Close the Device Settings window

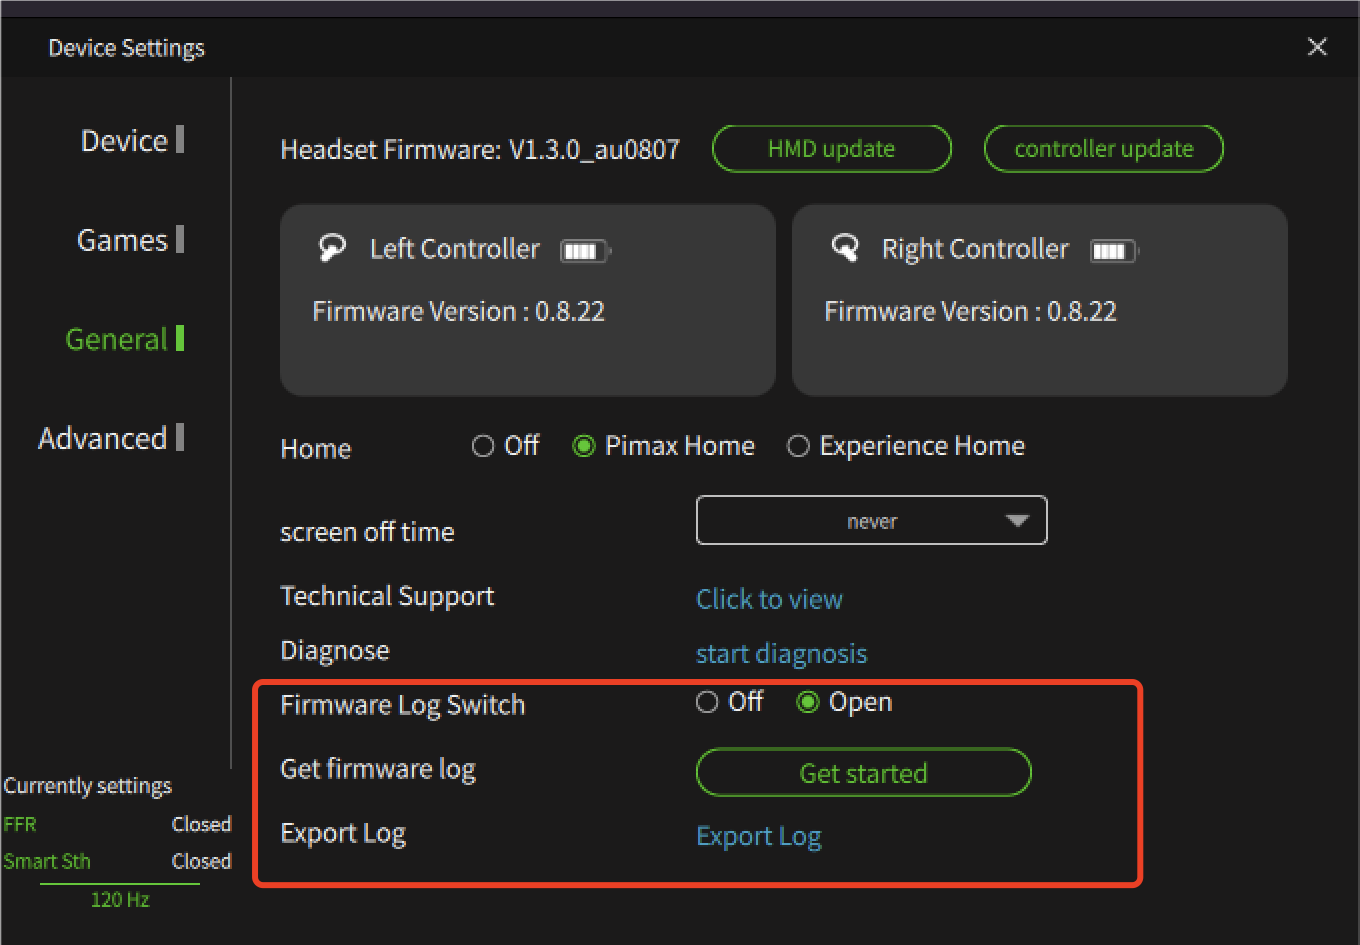(x=1317, y=47)
